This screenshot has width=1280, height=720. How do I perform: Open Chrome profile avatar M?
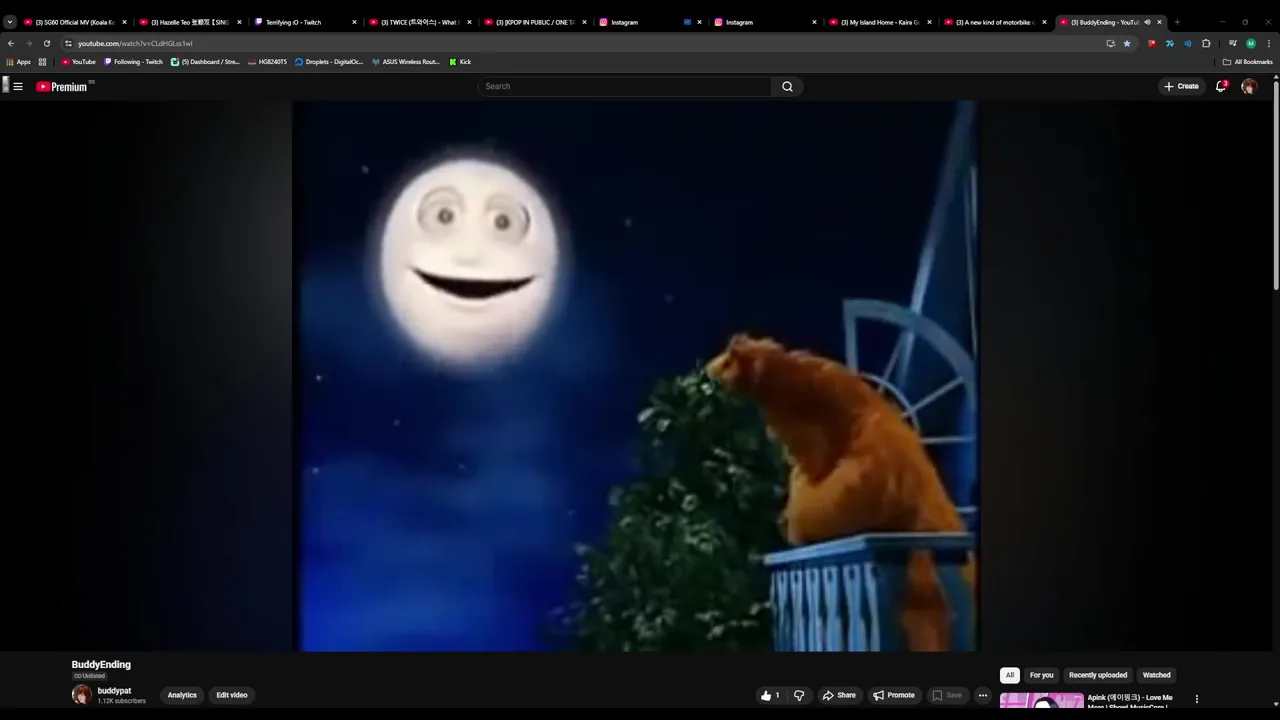point(1251,43)
